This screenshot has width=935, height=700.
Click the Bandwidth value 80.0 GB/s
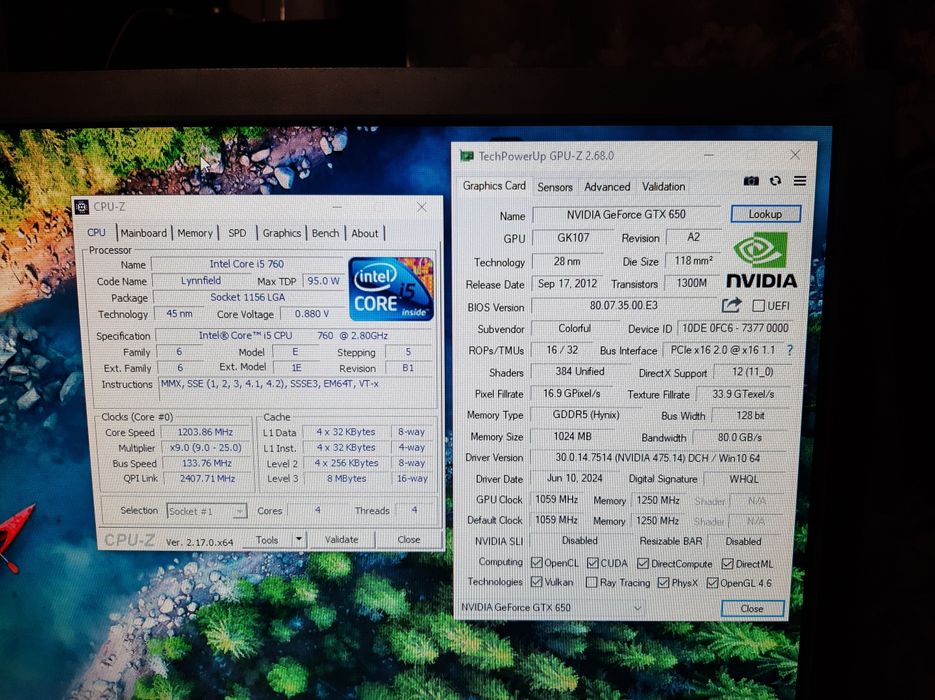pos(739,437)
